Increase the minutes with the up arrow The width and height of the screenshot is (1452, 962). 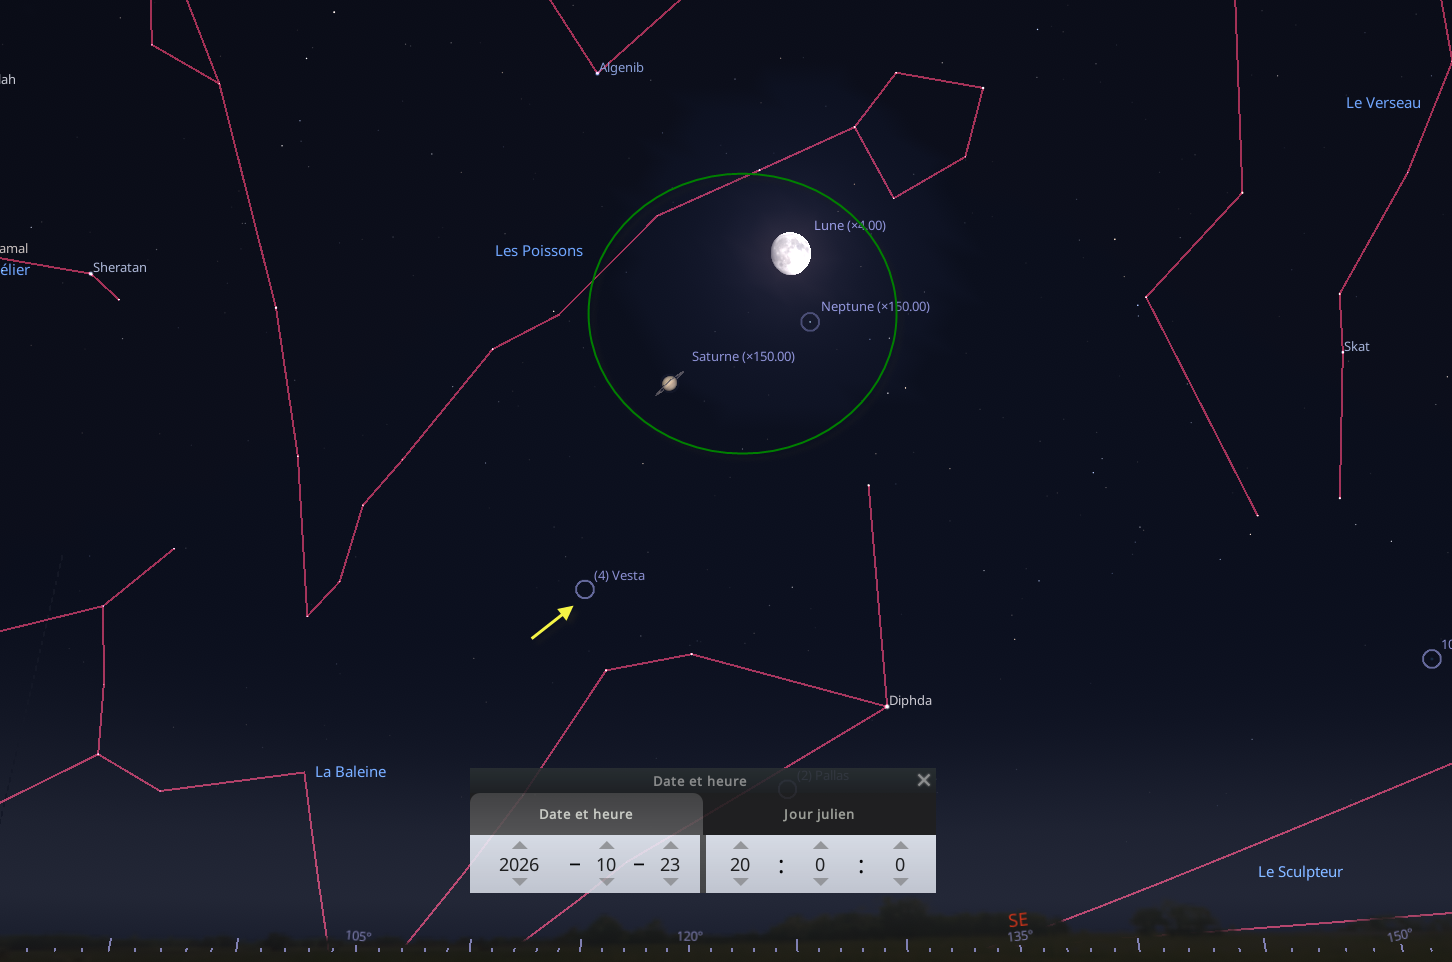coord(820,845)
